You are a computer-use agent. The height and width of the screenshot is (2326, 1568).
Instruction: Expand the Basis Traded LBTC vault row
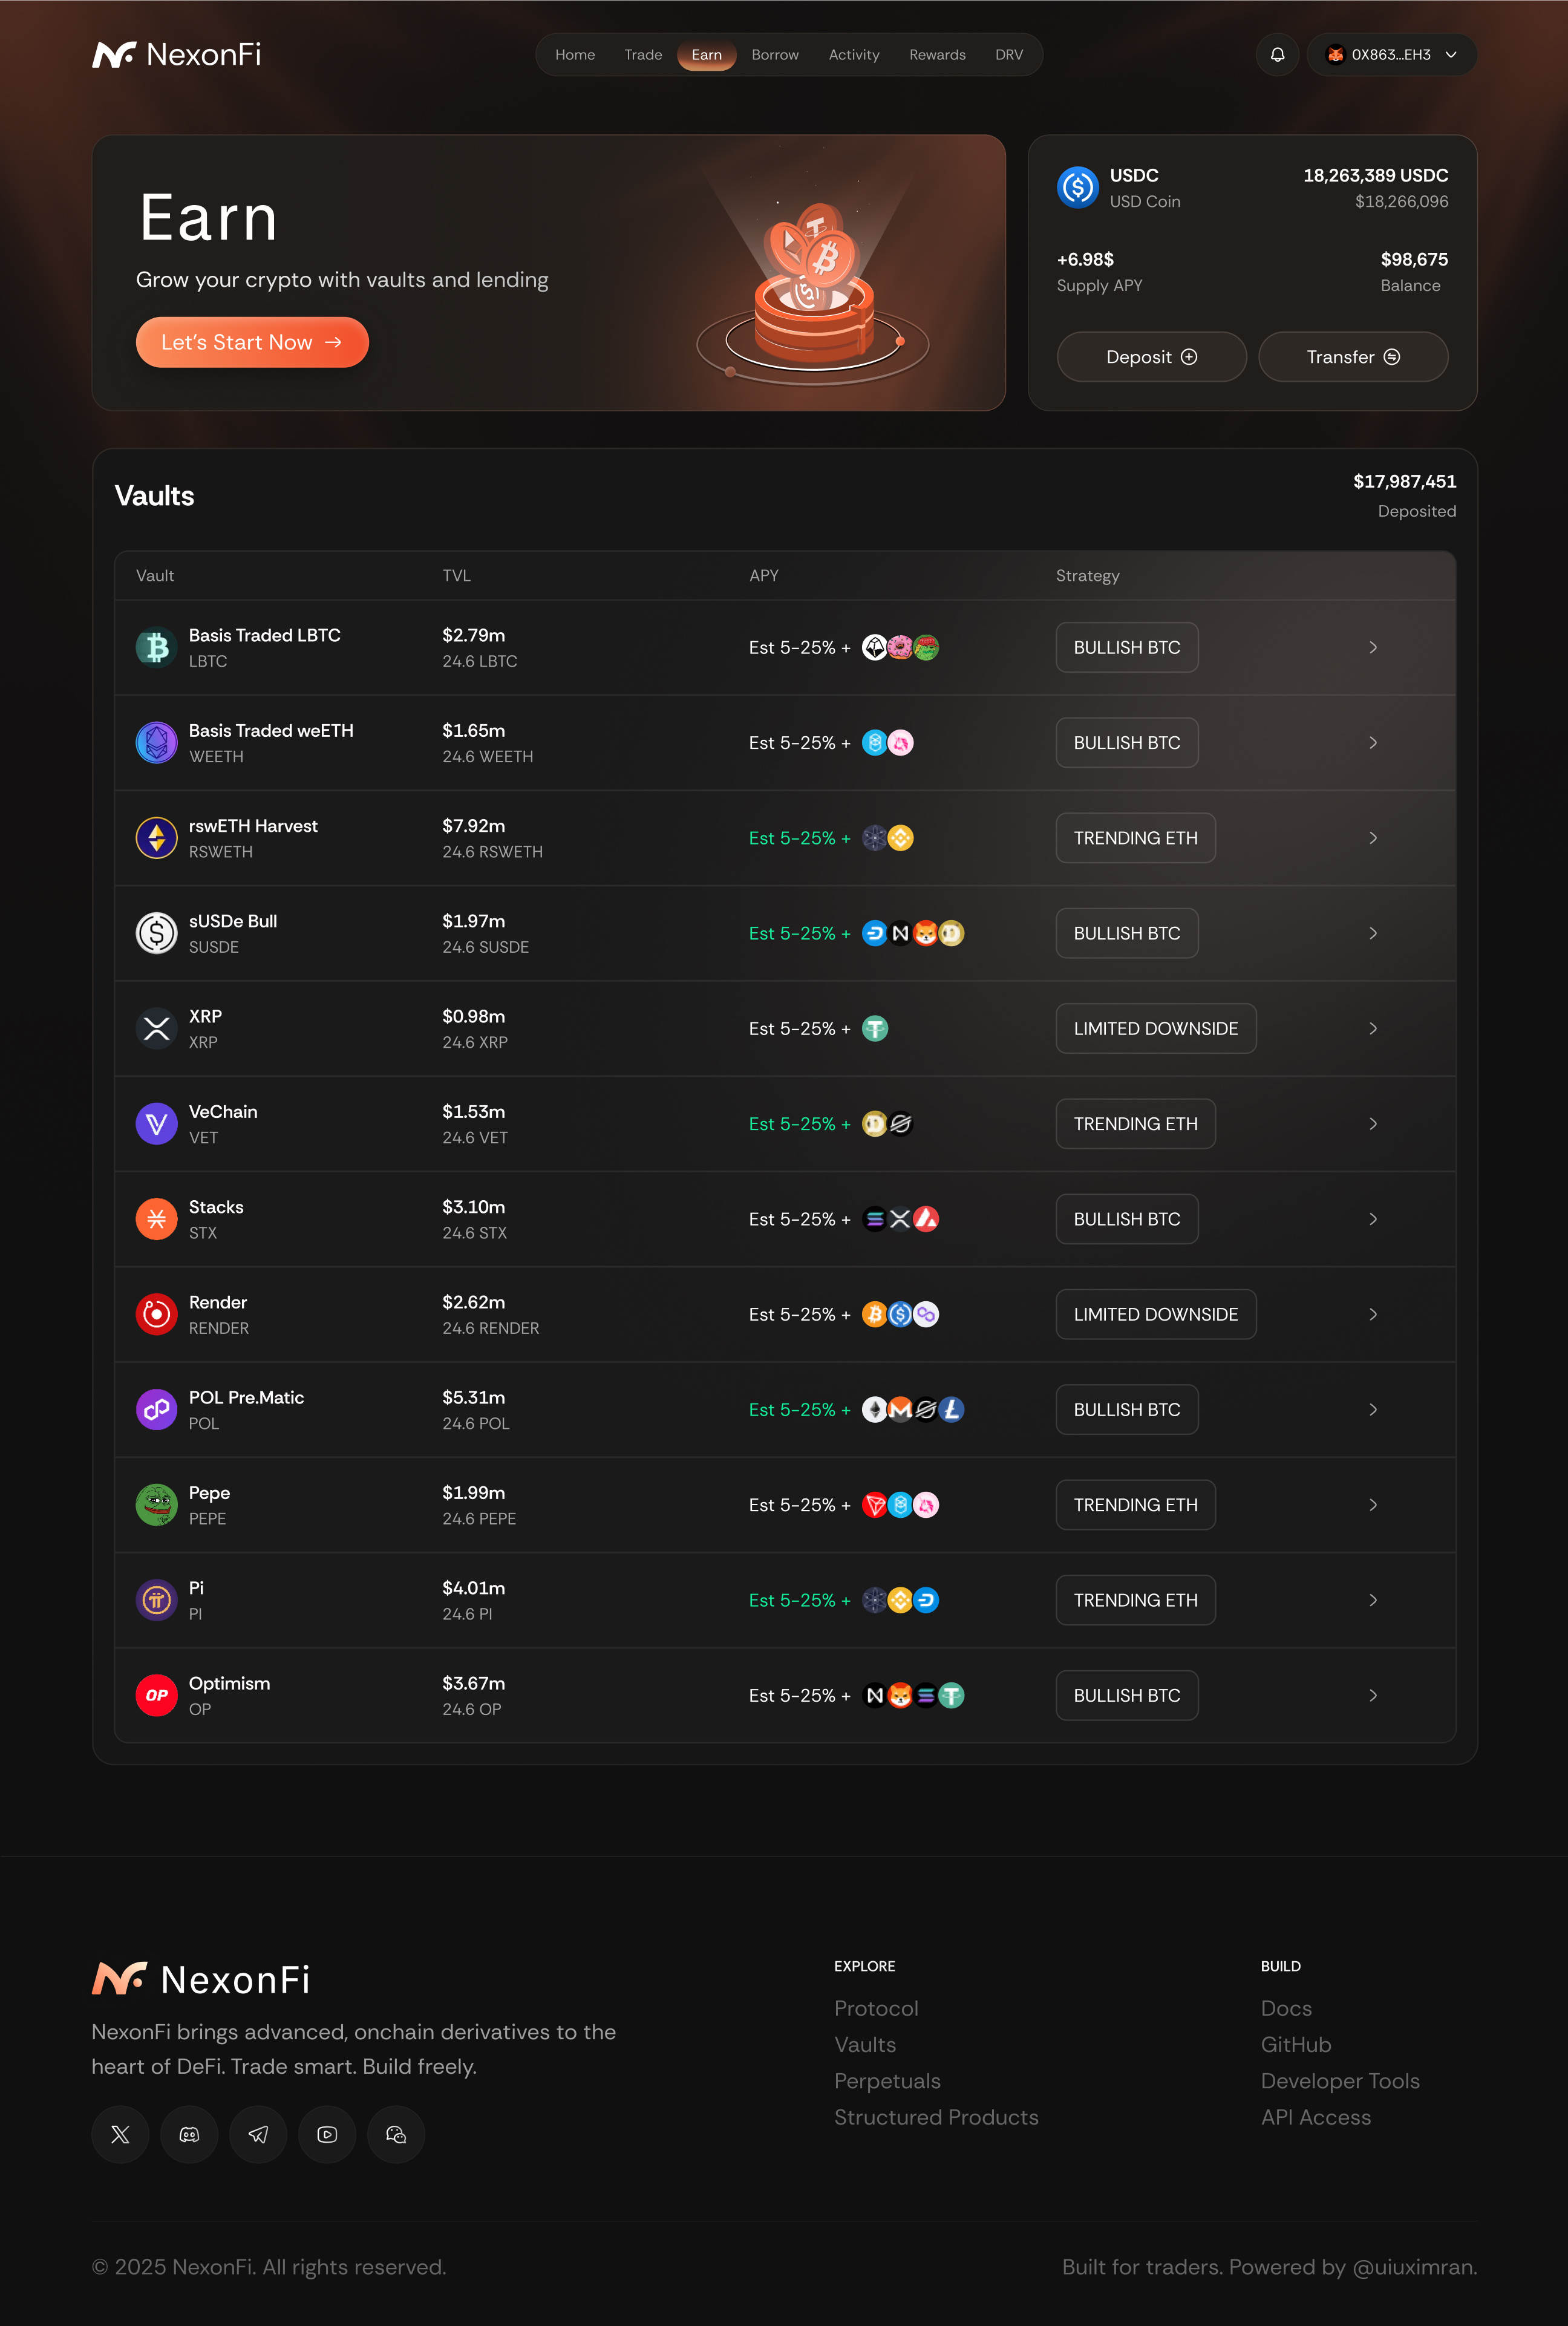1373,647
